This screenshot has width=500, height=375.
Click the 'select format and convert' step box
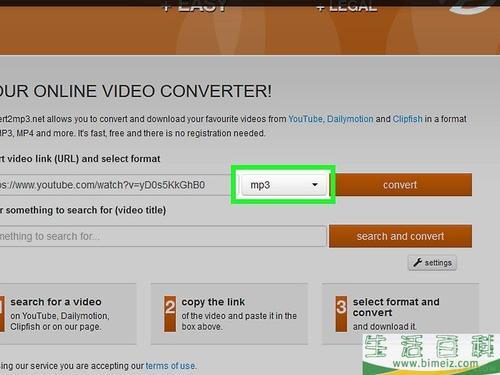(400, 314)
